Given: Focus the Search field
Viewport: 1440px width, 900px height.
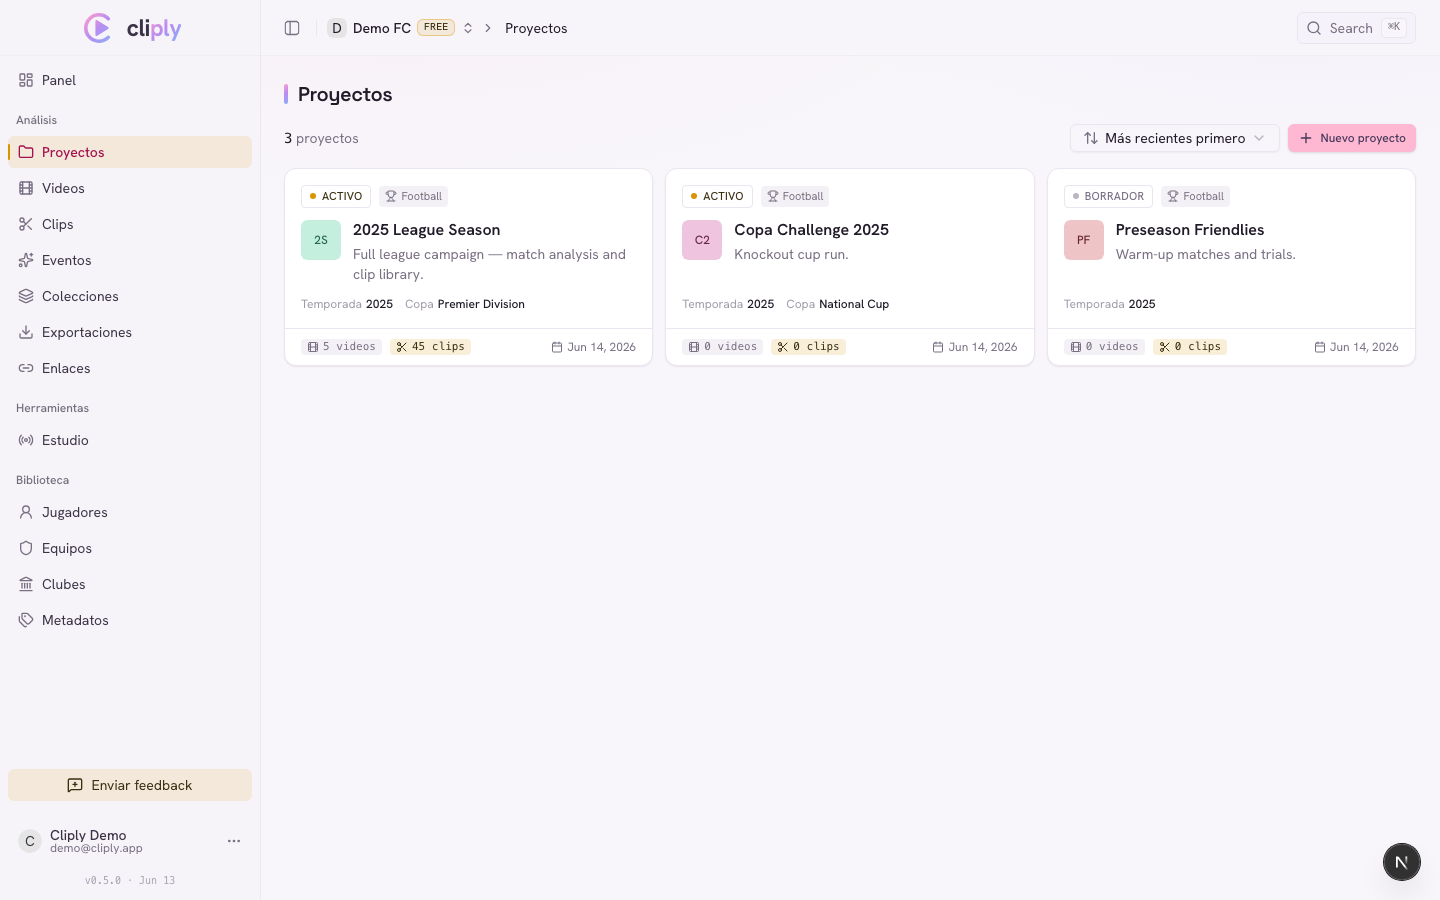Looking at the screenshot, I should pyautogui.click(x=1356, y=28).
